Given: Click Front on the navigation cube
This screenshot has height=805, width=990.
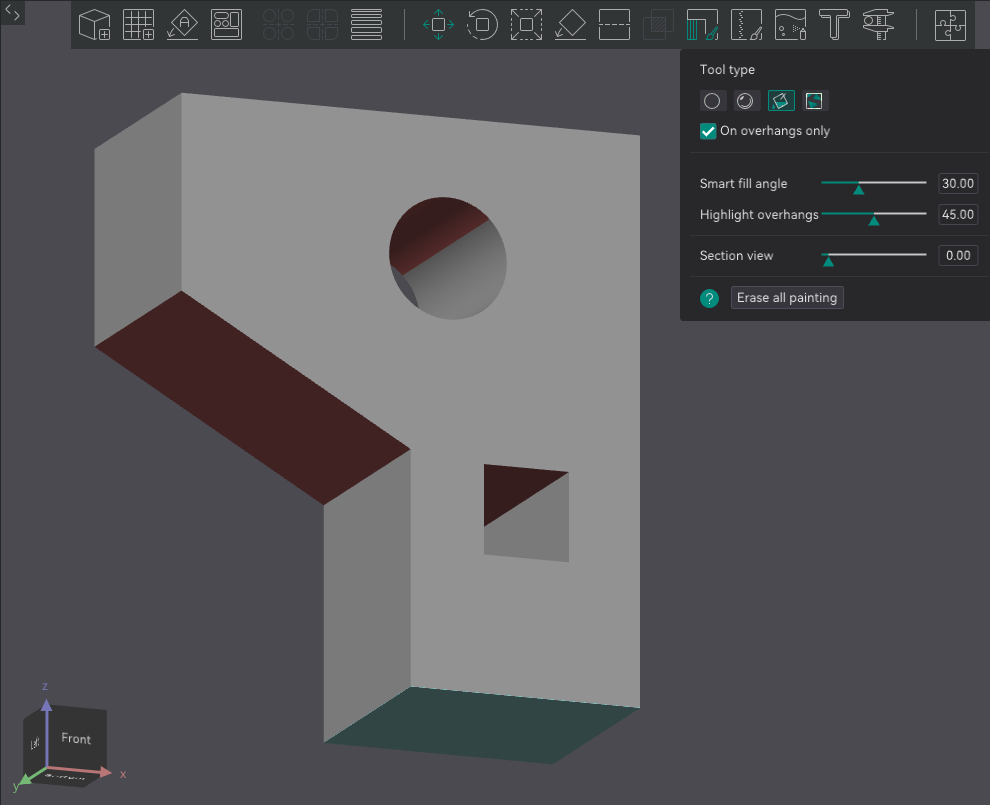Looking at the screenshot, I should pos(76,739).
